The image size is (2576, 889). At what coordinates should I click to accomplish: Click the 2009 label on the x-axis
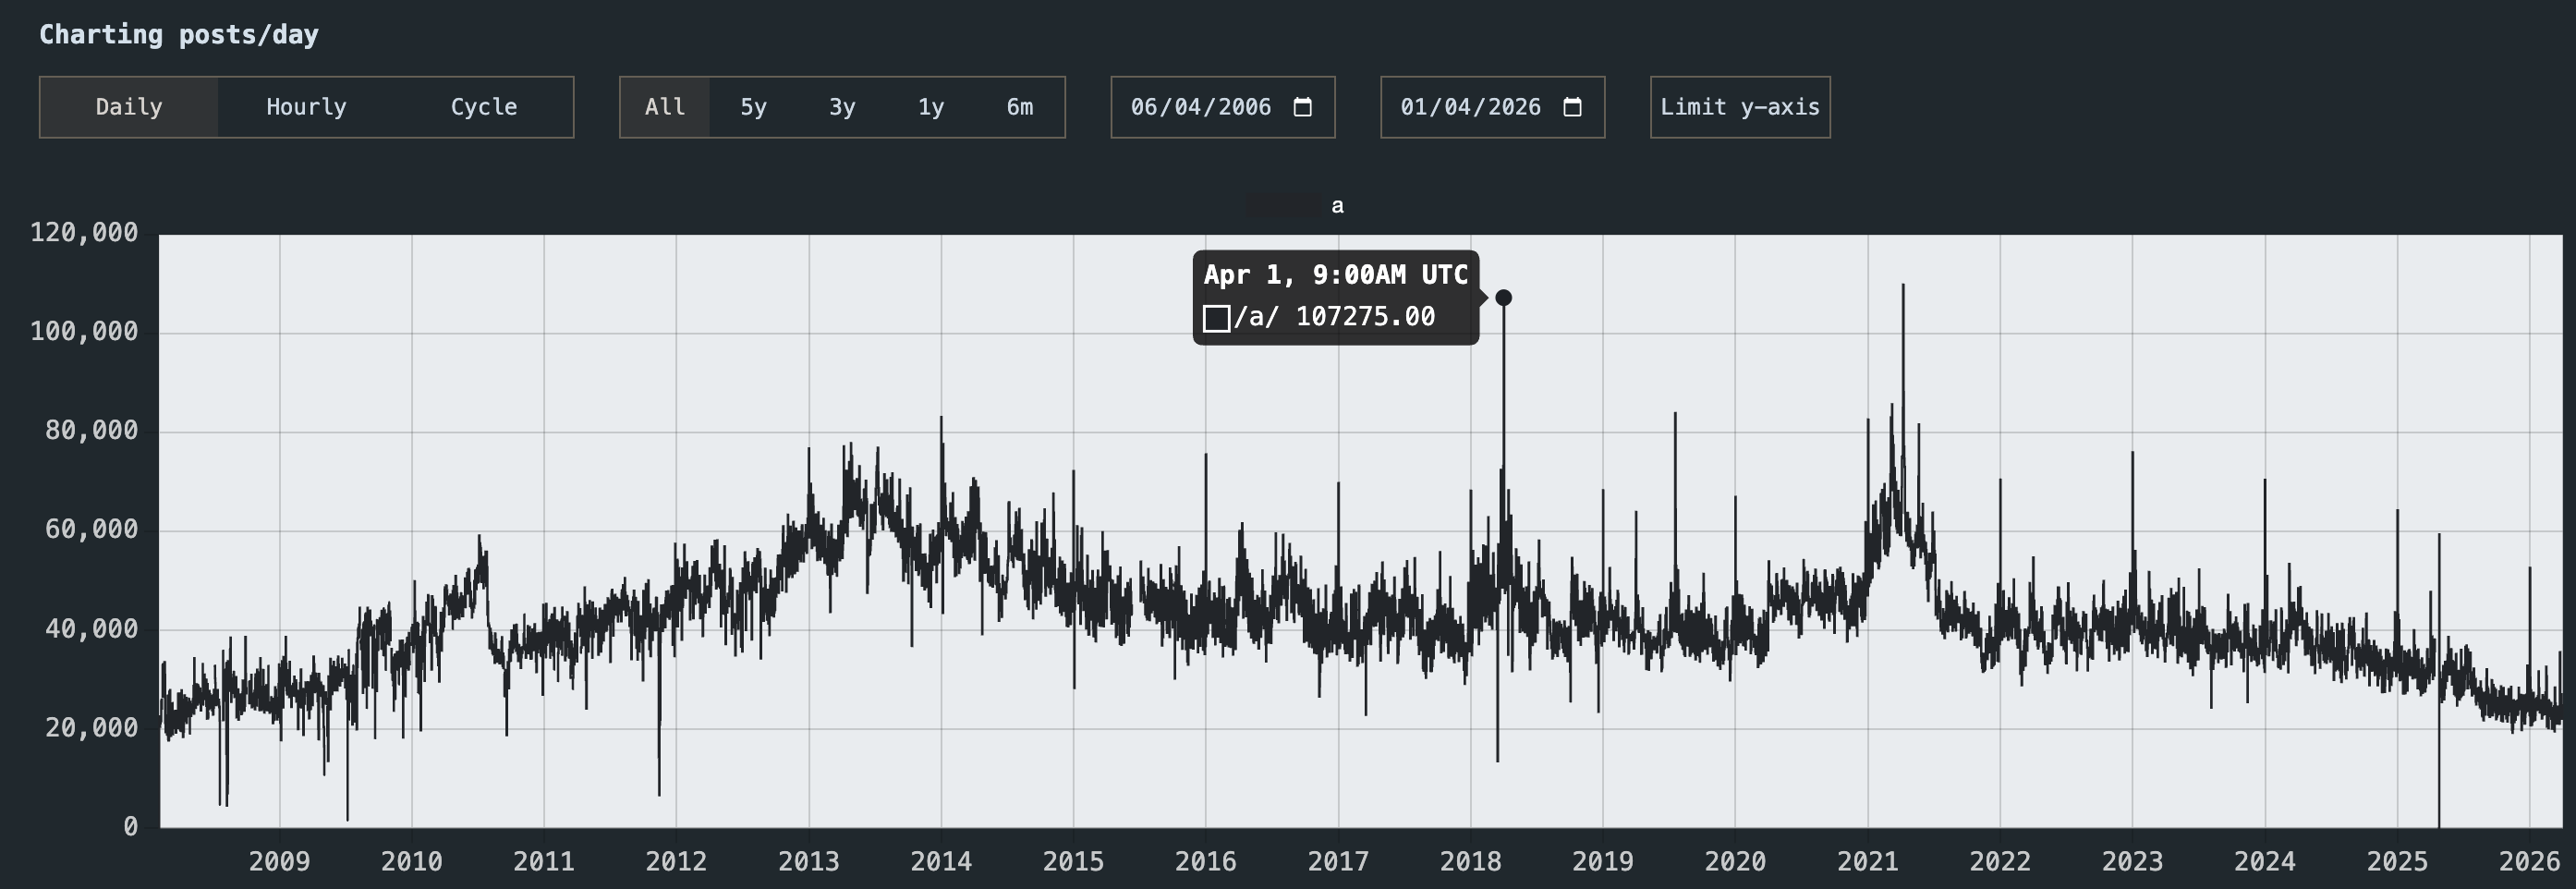click(x=279, y=862)
